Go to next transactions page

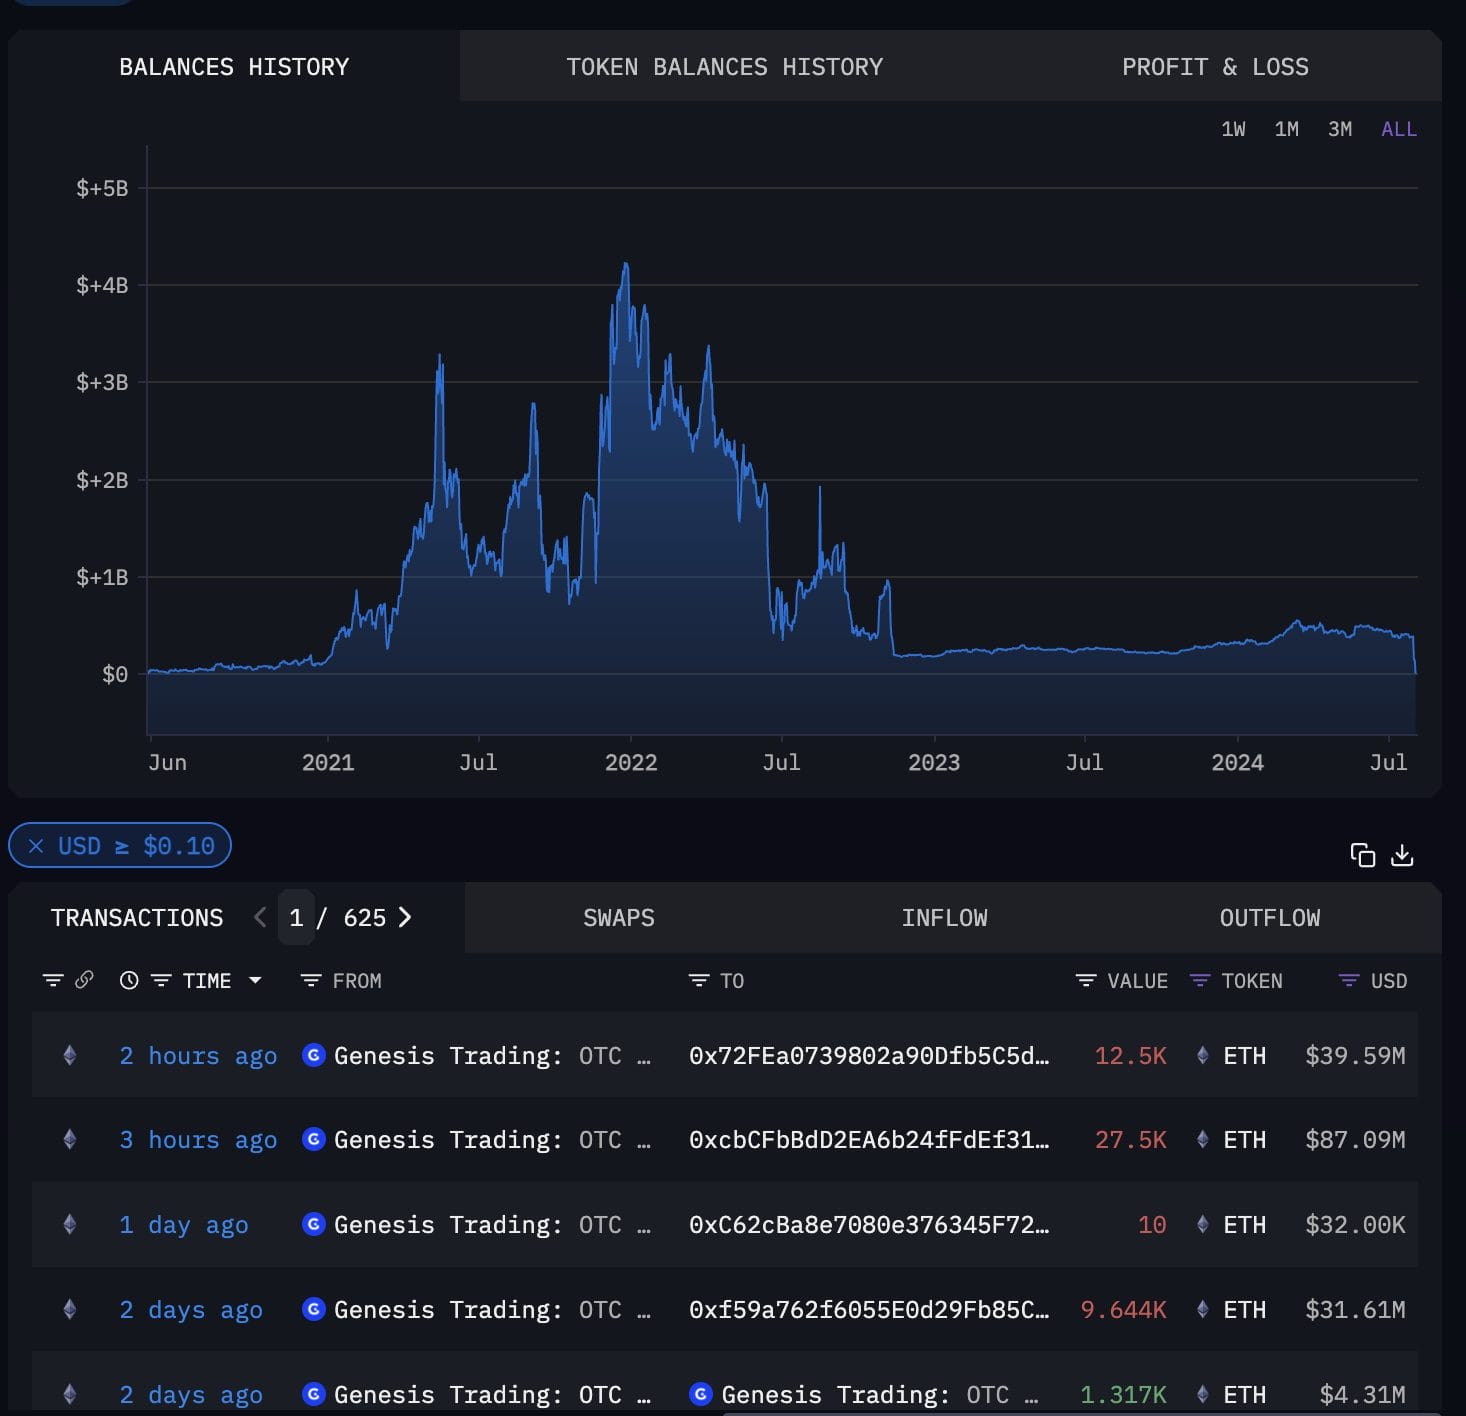405,917
